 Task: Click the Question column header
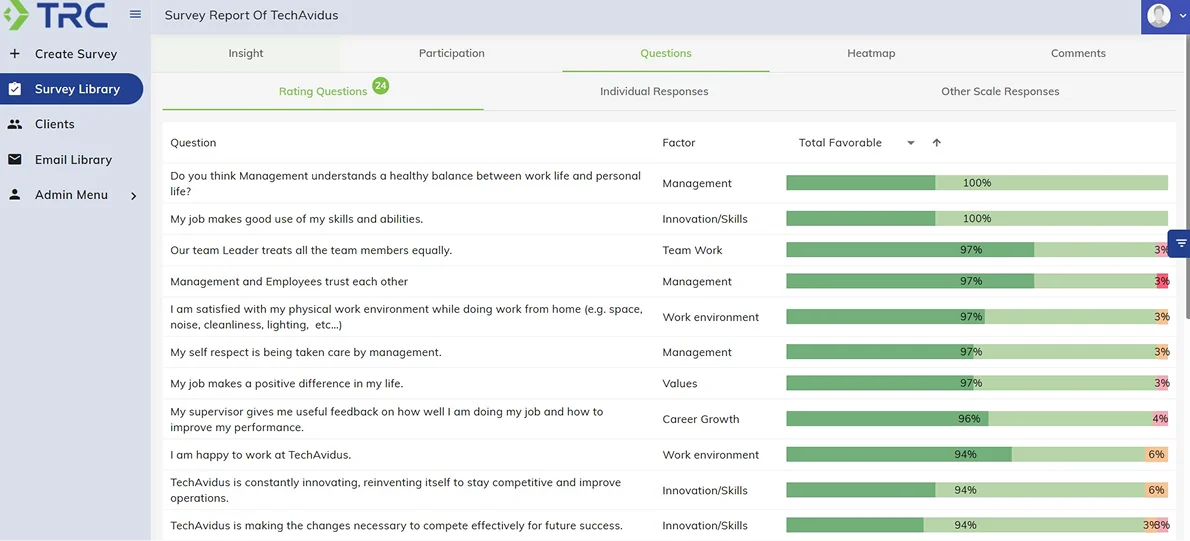[x=193, y=143]
